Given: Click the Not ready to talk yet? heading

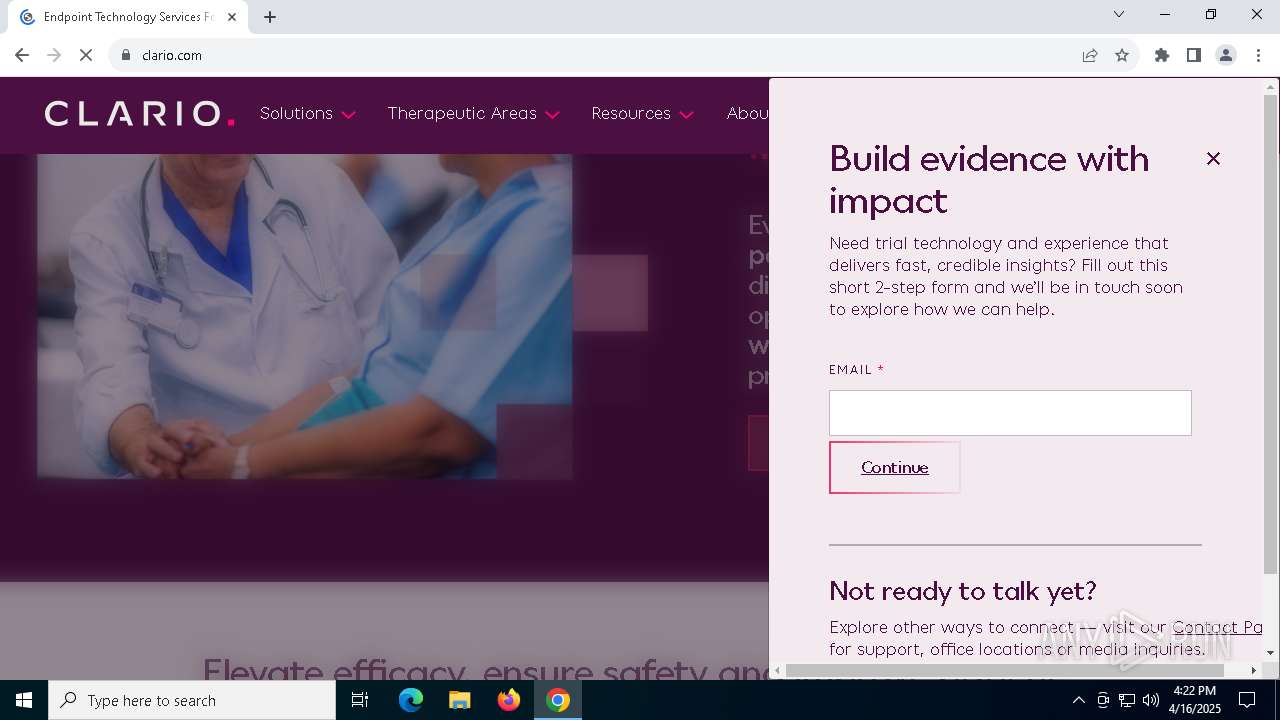Looking at the screenshot, I should (963, 590).
